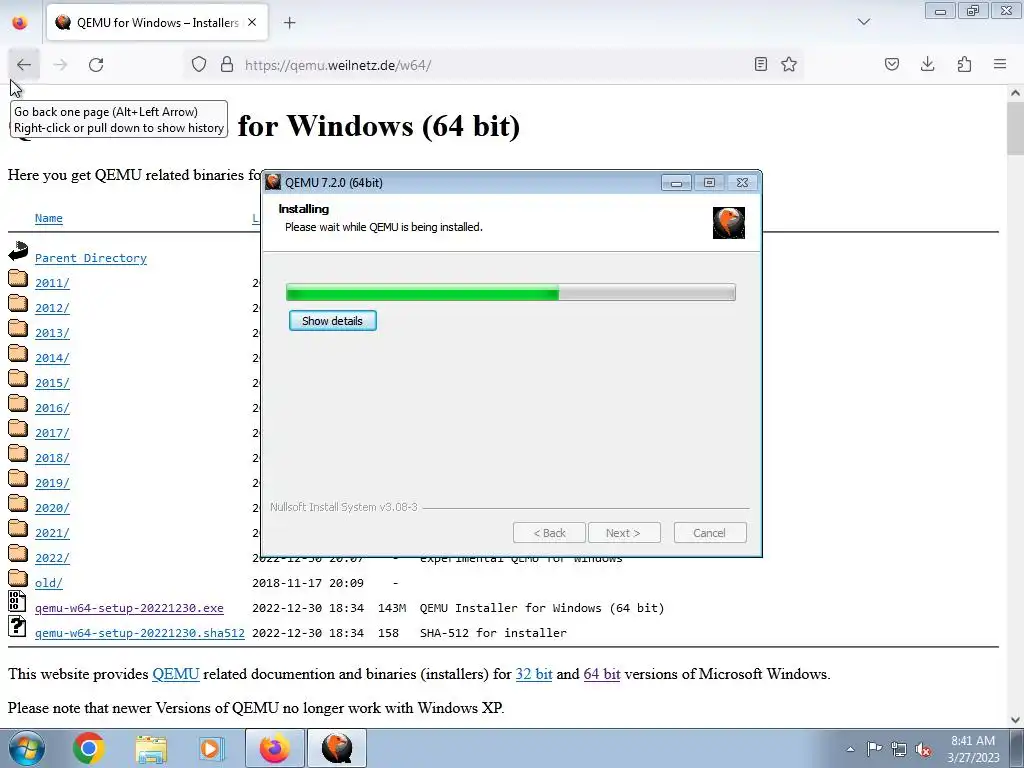Click the QEMU logo in installer header
This screenshot has width=1024, height=768.
tap(729, 223)
